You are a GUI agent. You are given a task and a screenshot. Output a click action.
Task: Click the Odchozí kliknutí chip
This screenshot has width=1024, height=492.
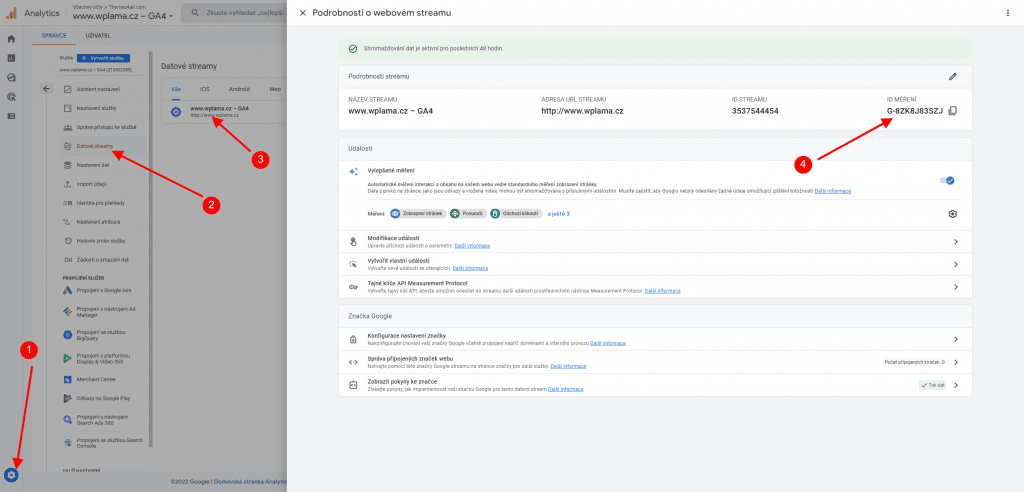point(516,214)
